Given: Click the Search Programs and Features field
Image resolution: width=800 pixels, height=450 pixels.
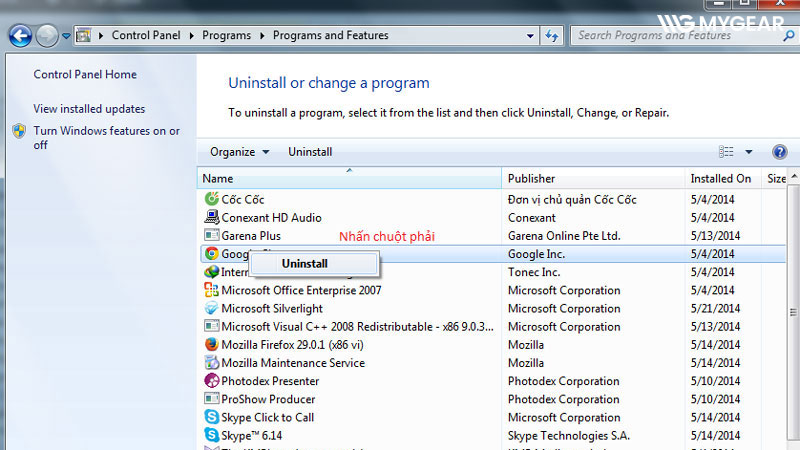Looking at the screenshot, I should click(x=665, y=36).
